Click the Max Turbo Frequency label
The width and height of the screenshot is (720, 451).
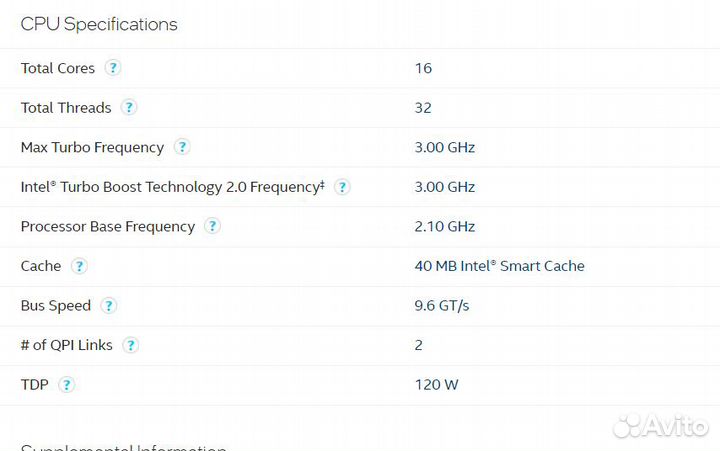[x=92, y=147]
